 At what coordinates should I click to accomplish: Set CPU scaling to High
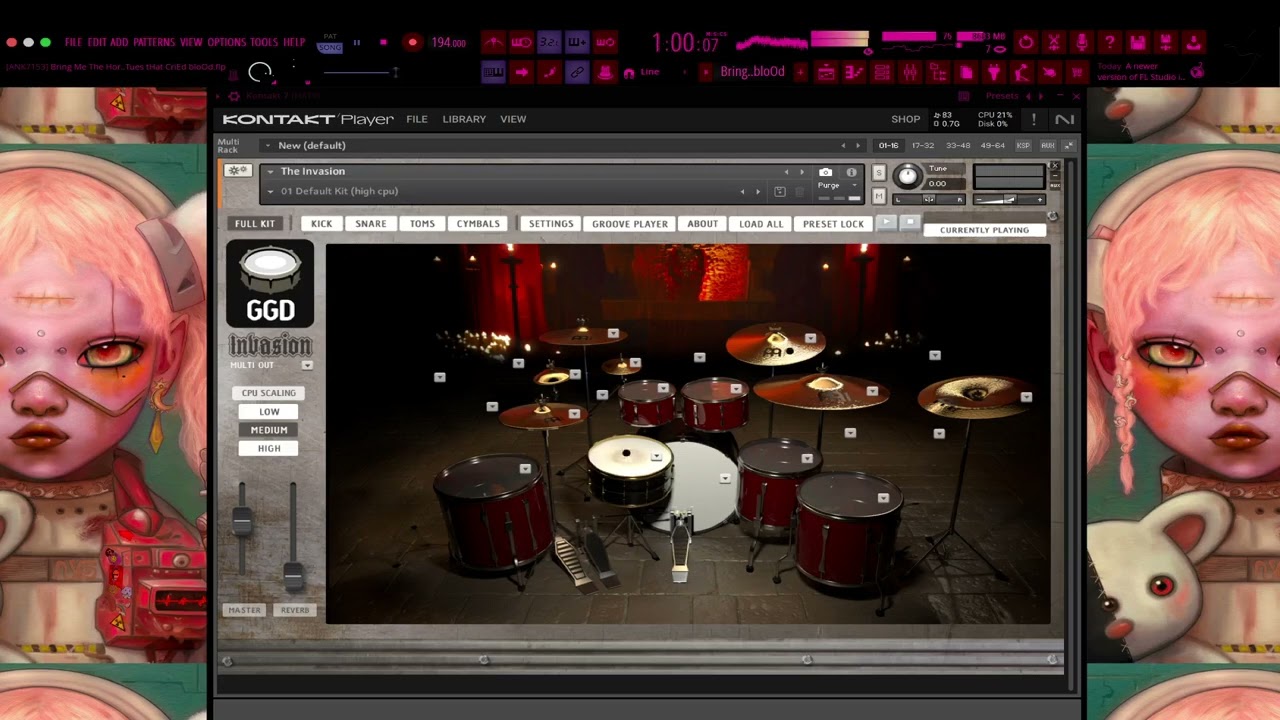(x=269, y=449)
